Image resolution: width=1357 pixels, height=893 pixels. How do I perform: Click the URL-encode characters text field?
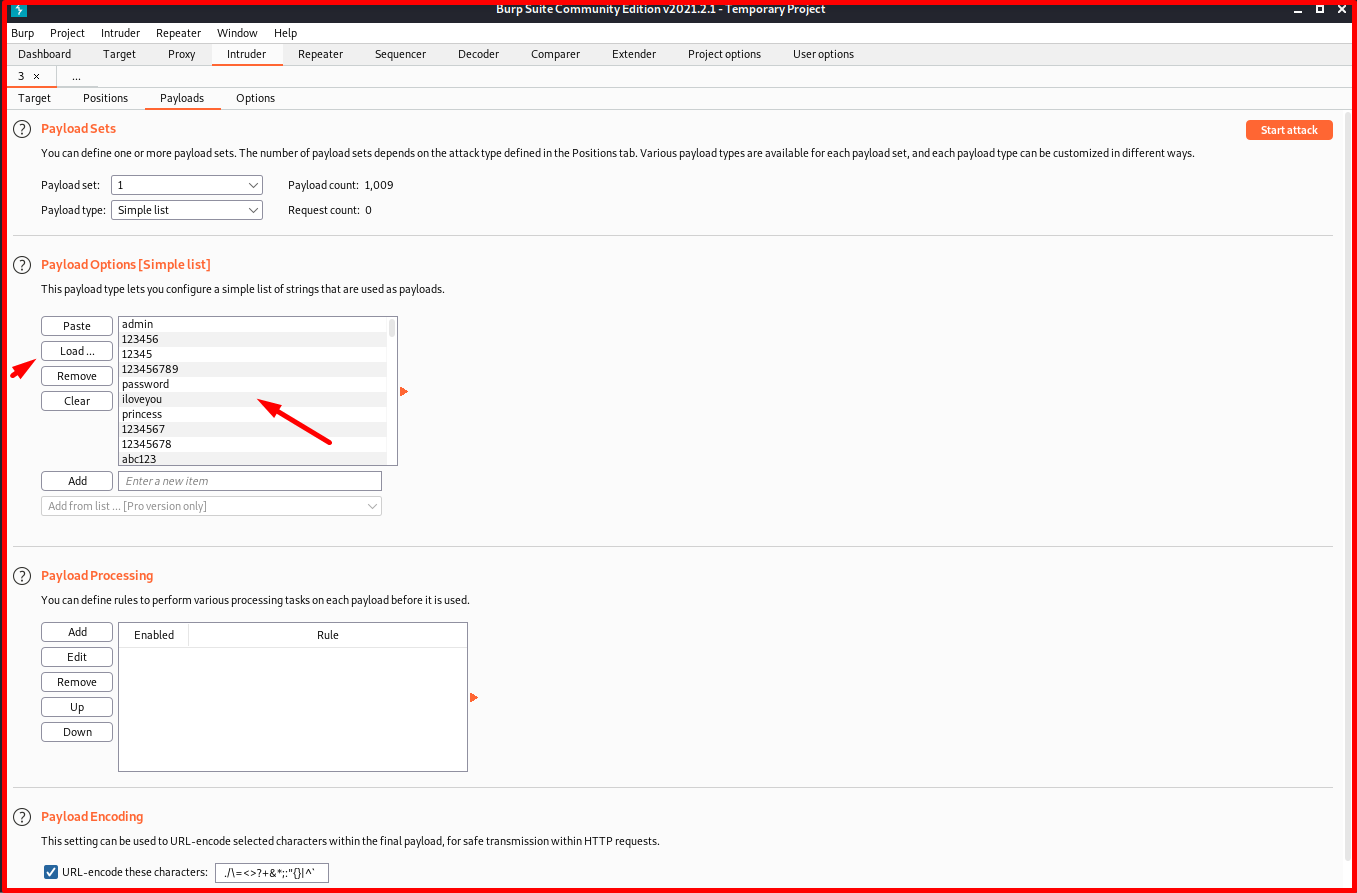pyautogui.click(x=272, y=873)
